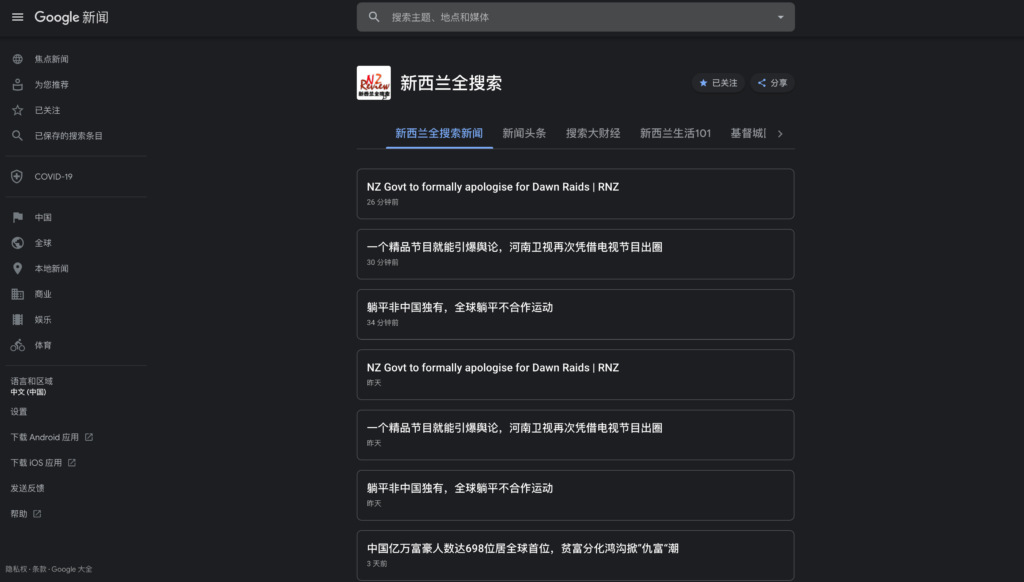Image resolution: width=1024 pixels, height=582 pixels.
Task: Open 发送反馈 link
Action: coord(27,488)
